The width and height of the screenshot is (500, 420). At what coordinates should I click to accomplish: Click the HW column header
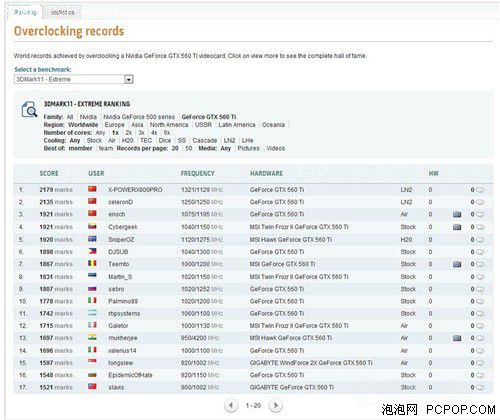(x=434, y=173)
